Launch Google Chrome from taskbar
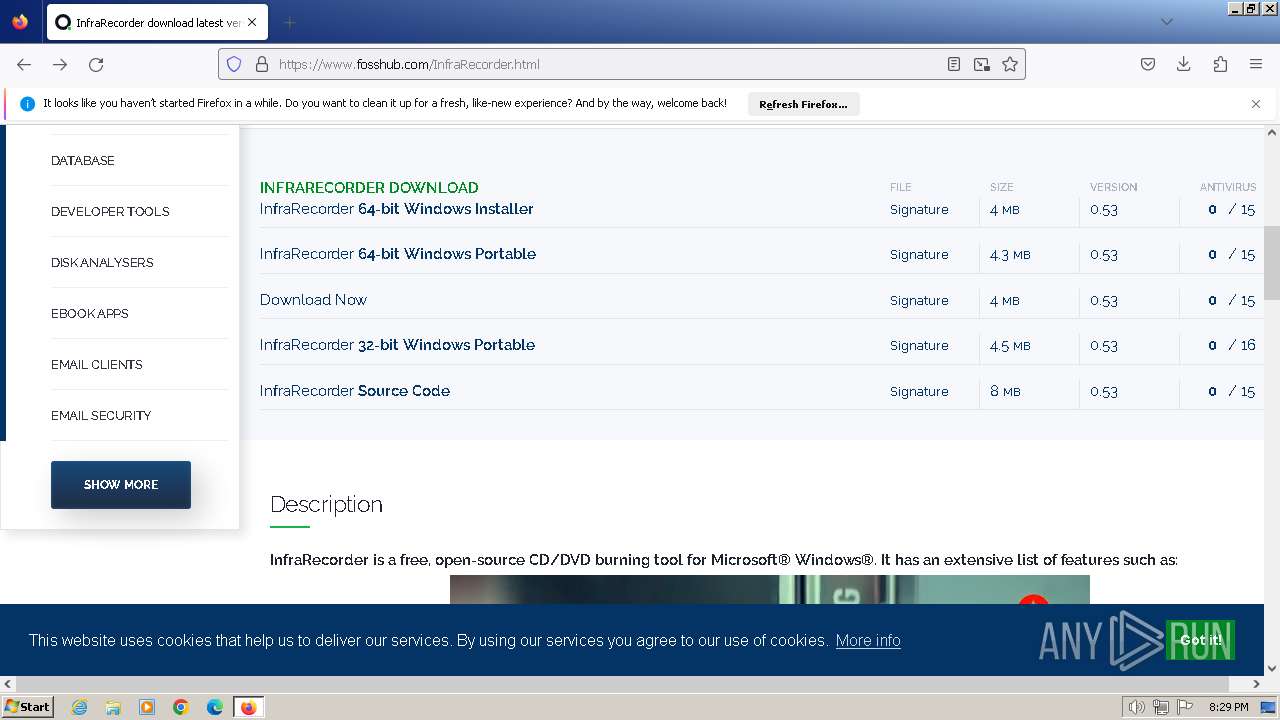Viewport: 1280px width, 720px height. pos(181,707)
